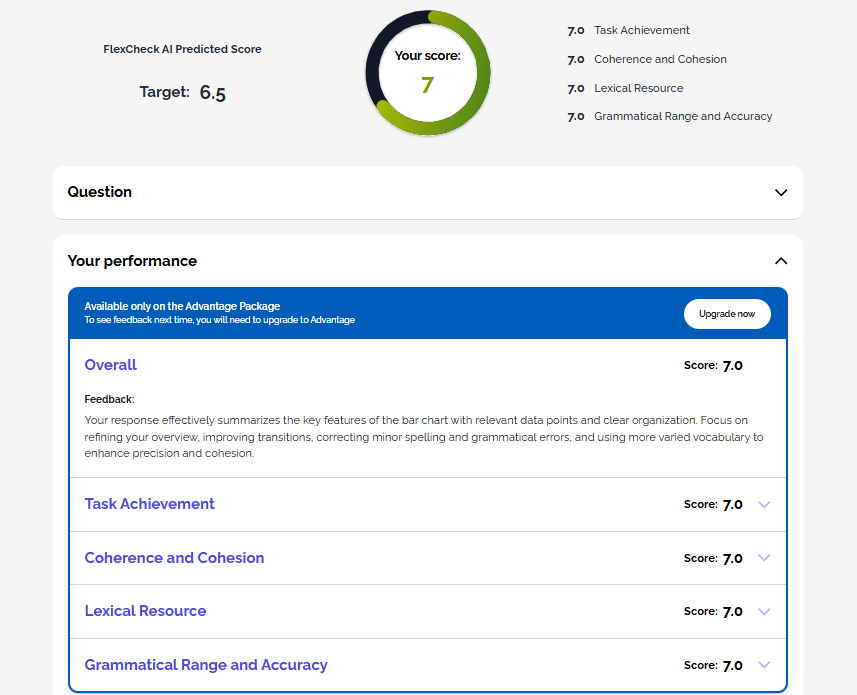Image resolution: width=857 pixels, height=695 pixels.
Task: Expand Lexical Resource score chevron
Action: pos(764,611)
